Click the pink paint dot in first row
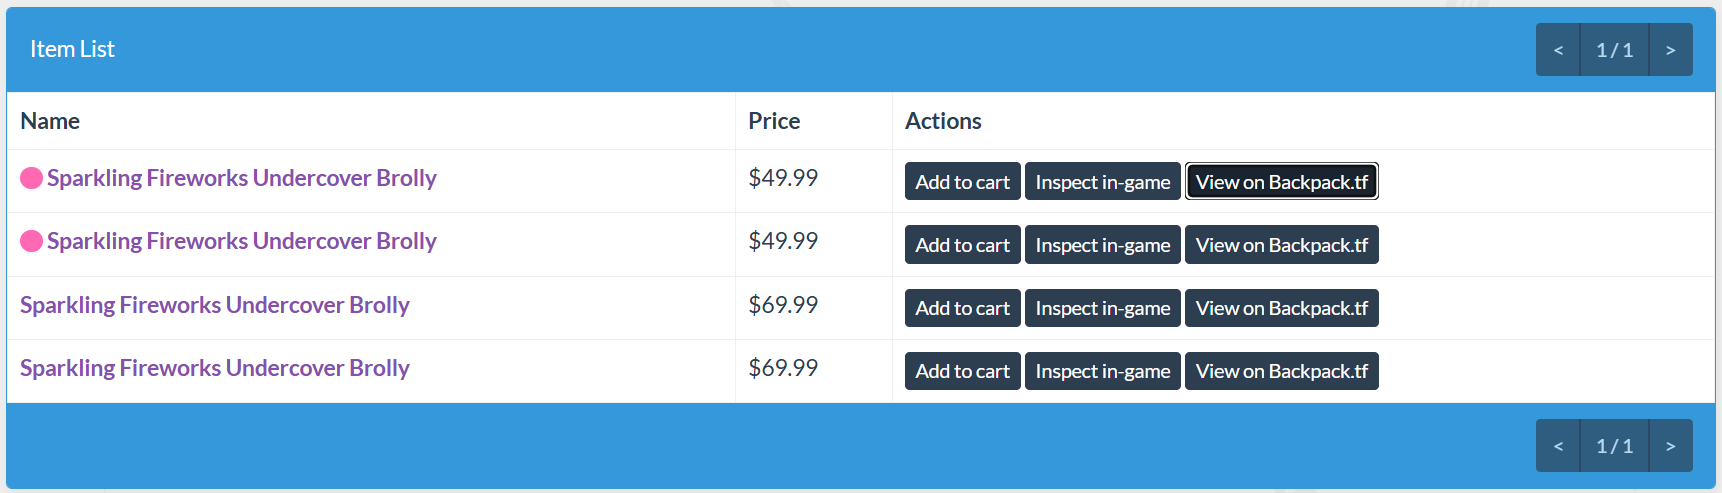The height and width of the screenshot is (493, 1722). coord(31,178)
